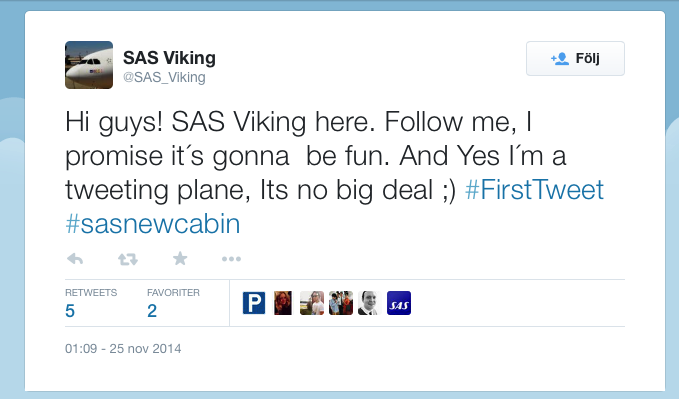Open the #FirstTweet hashtag
Image resolution: width=679 pixels, height=399 pixels.
(534, 190)
